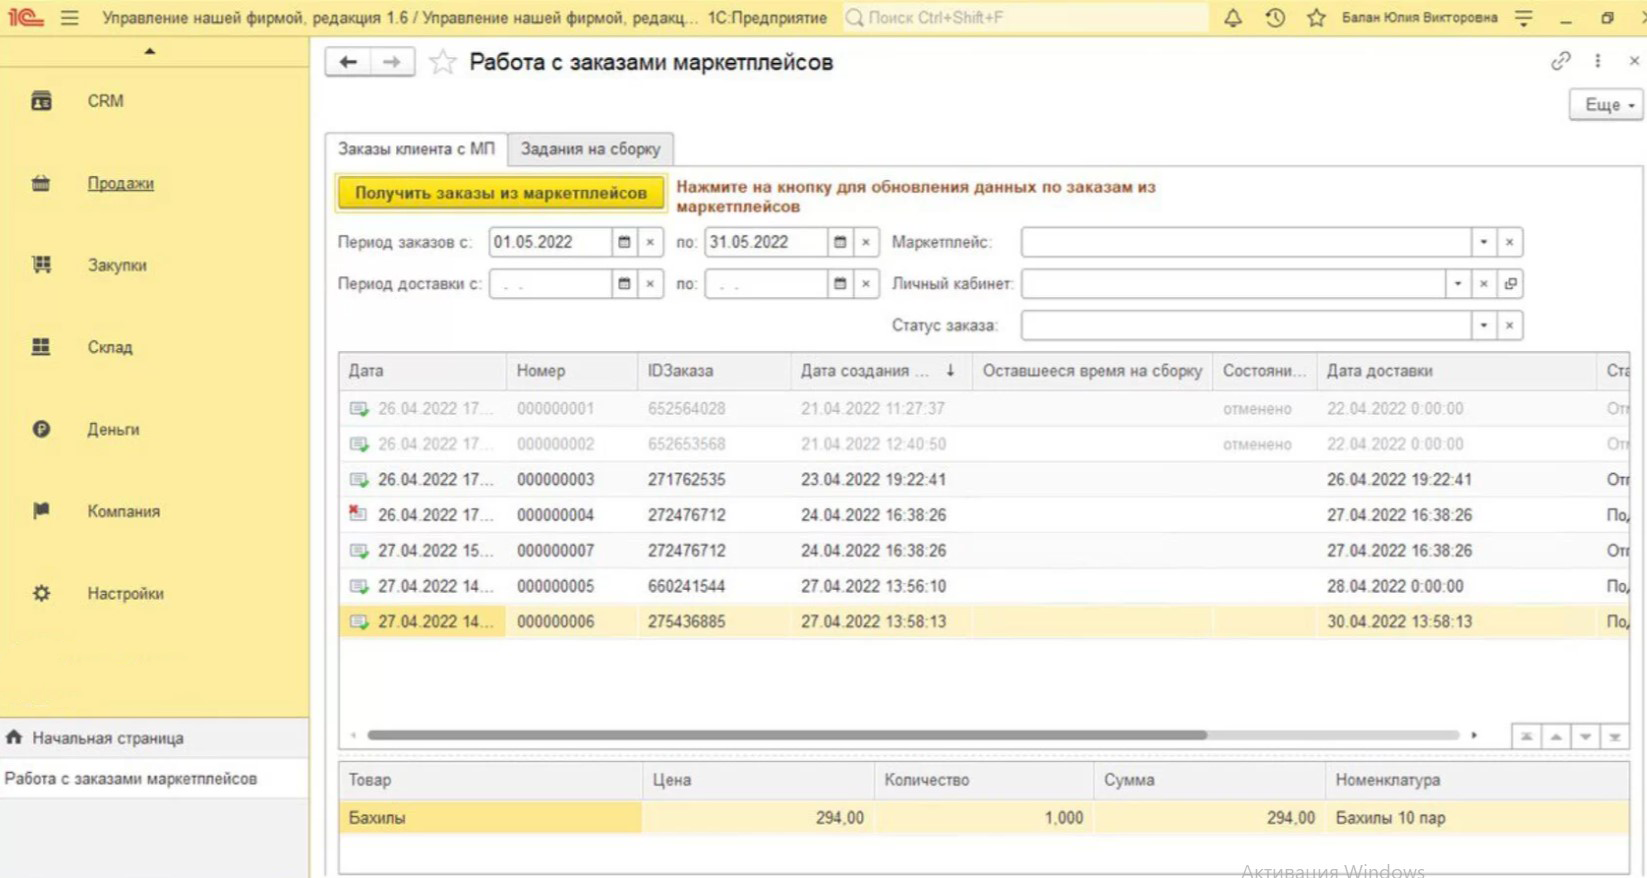Viewport: 1647px width, 878px height.
Task: Click Получить заказы из маркетплейсов button
Action: pyautogui.click(x=501, y=193)
